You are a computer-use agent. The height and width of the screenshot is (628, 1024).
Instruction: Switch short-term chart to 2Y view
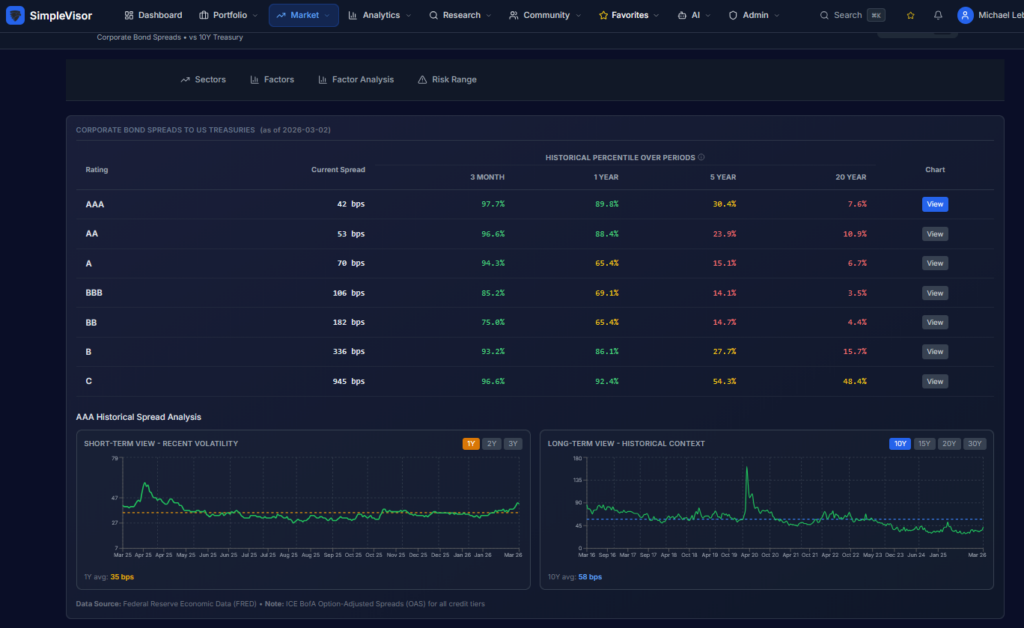(x=491, y=443)
